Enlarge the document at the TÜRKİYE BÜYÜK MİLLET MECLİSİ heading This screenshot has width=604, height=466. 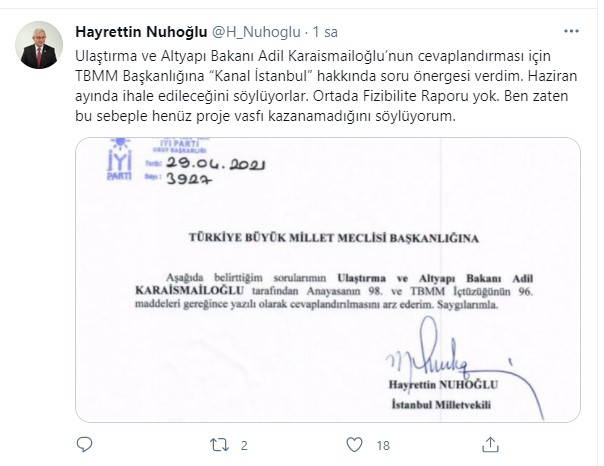tap(334, 238)
